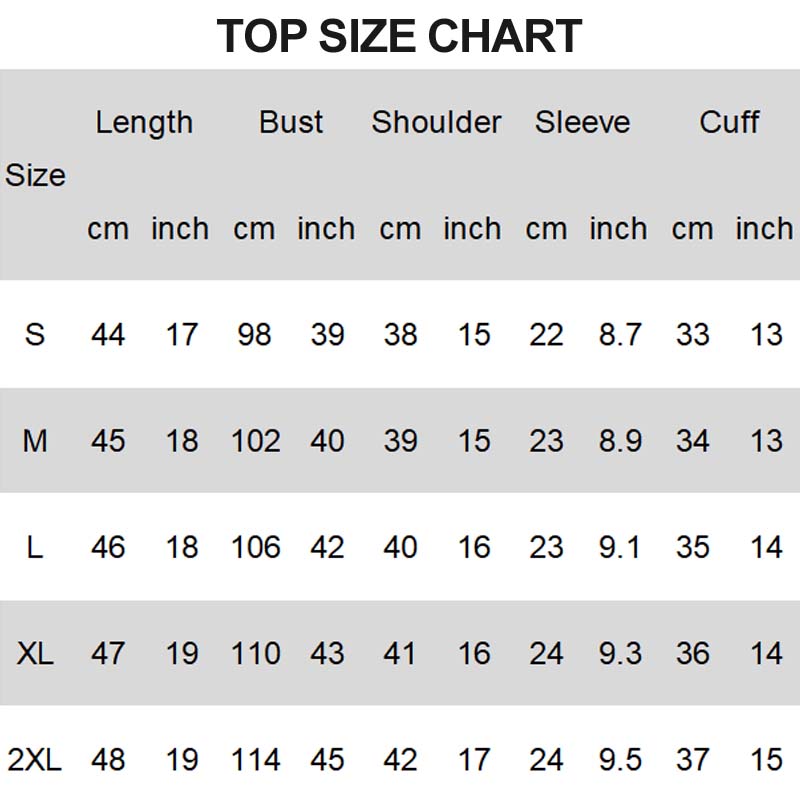Screen dimensions: 800x800
Task: Click the bust value 106 for size L
Action: [x=255, y=547]
